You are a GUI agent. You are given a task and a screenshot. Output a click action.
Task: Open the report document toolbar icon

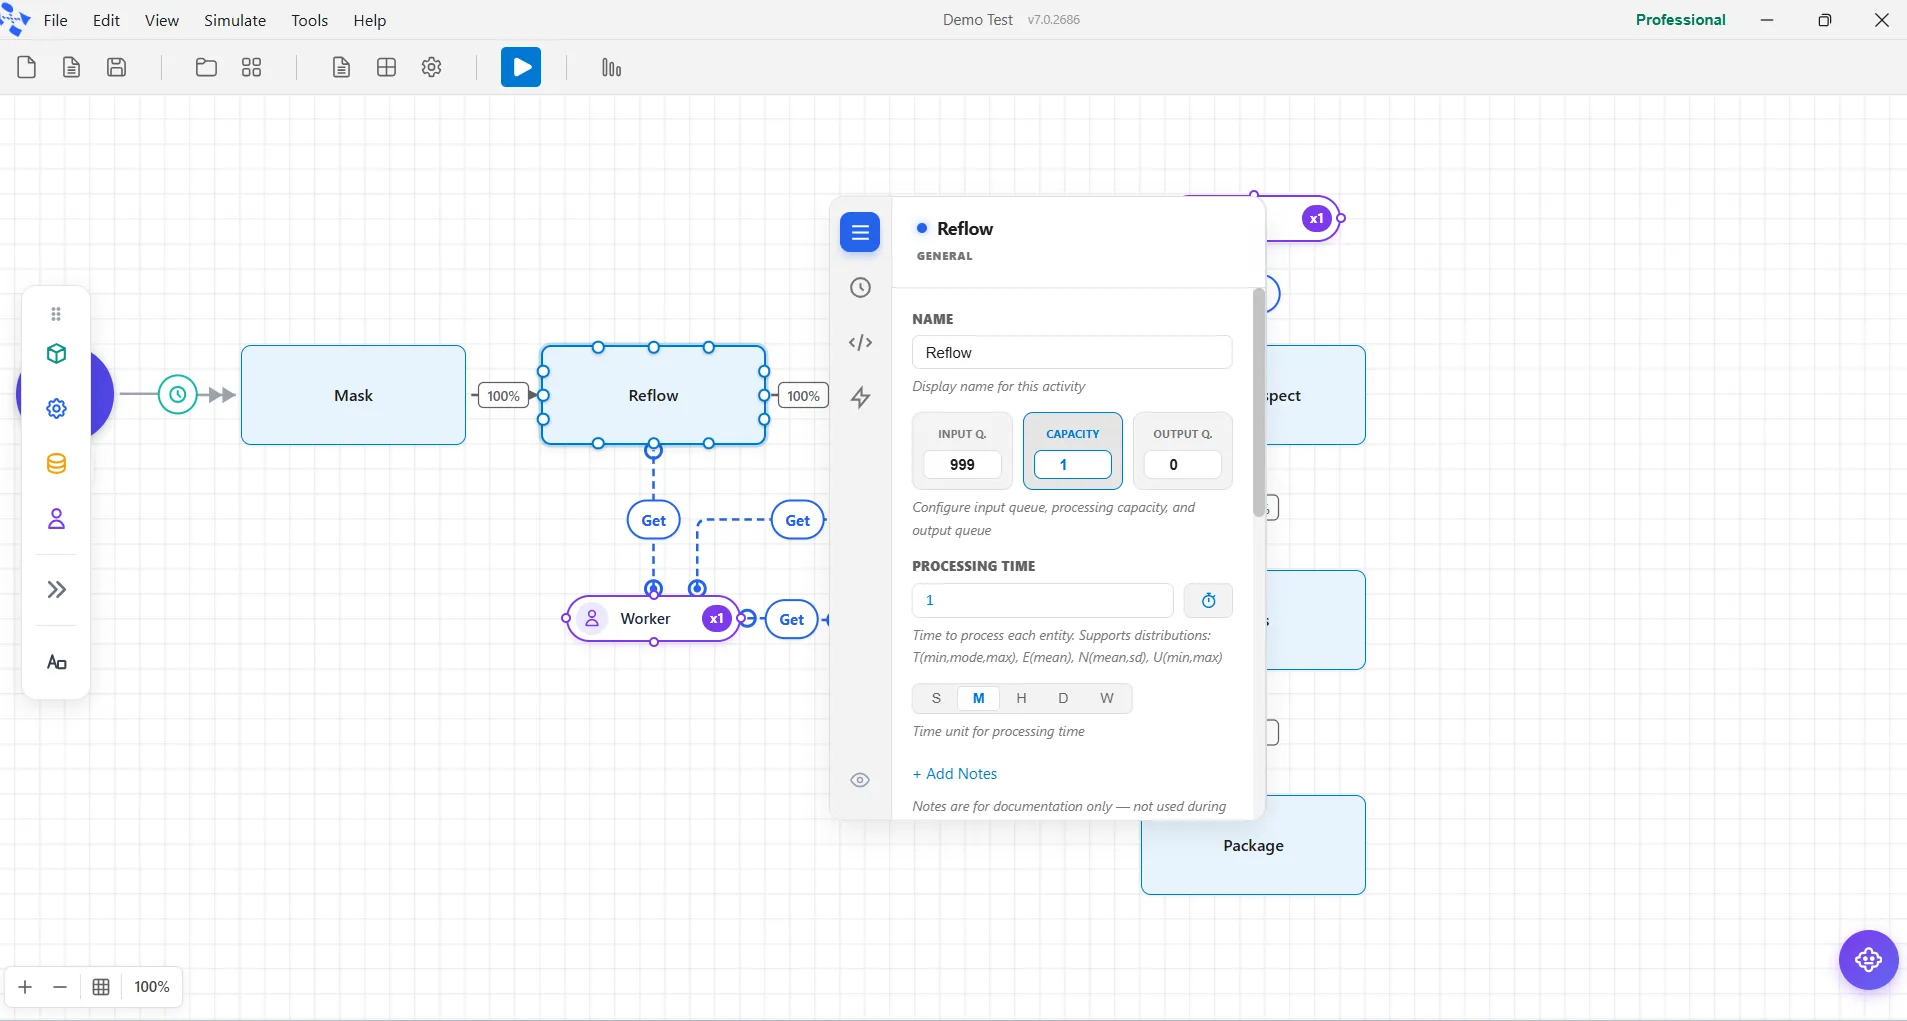341,67
